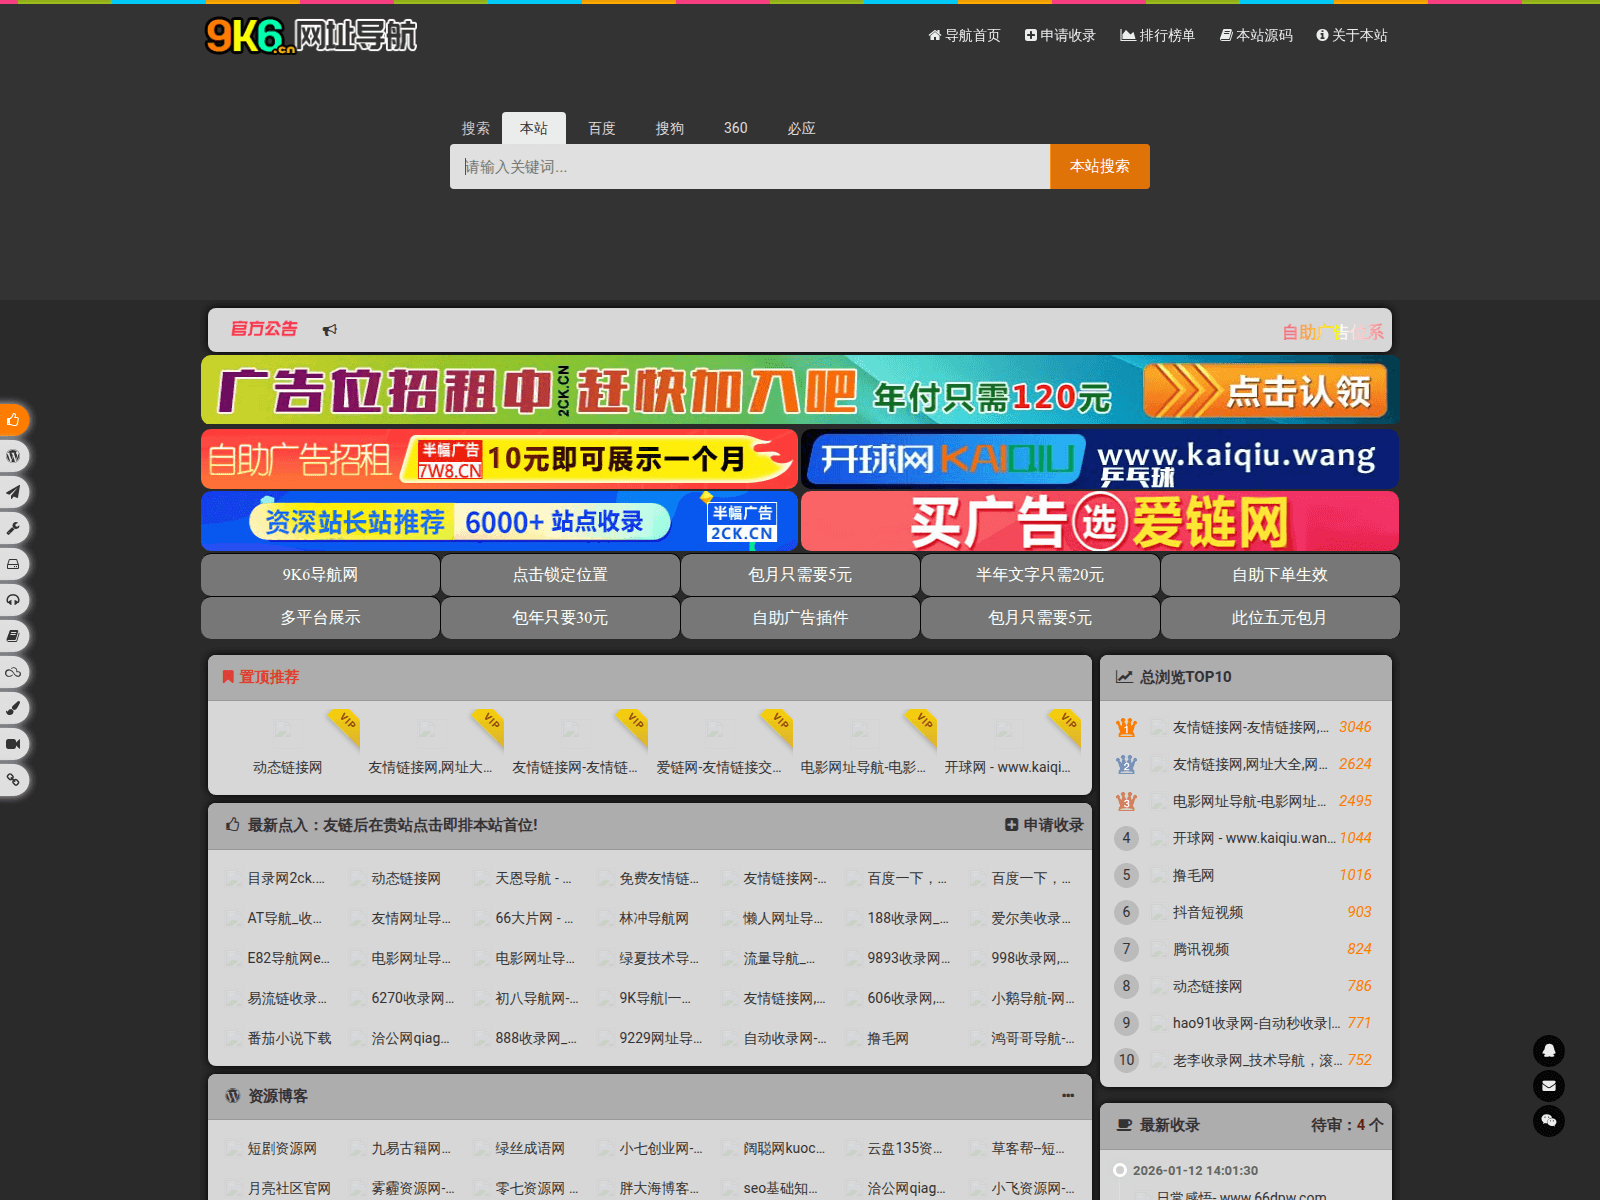Select the 搜狗 search tab

(x=669, y=128)
